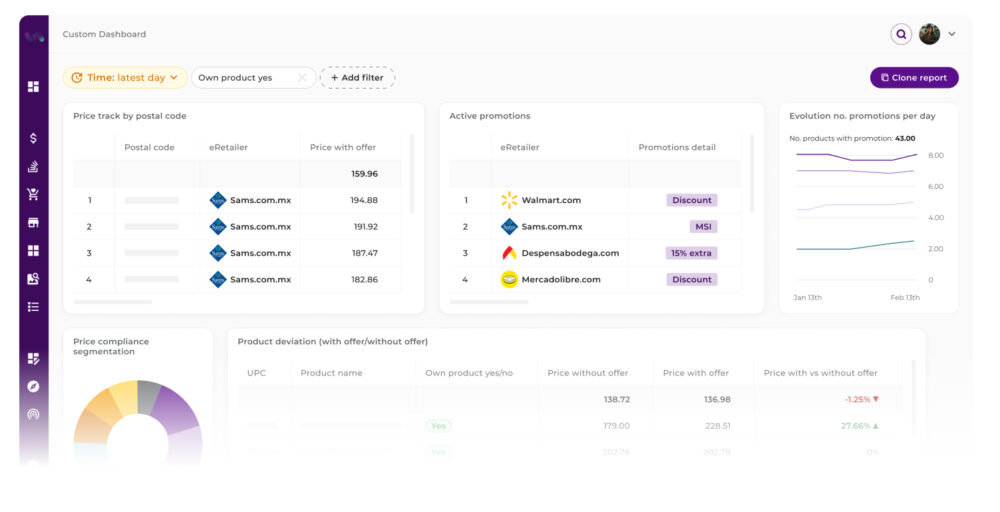This screenshot has height=512, width=1000.
Task: Click the Active promotions horizontal scrollbar
Action: (489, 302)
